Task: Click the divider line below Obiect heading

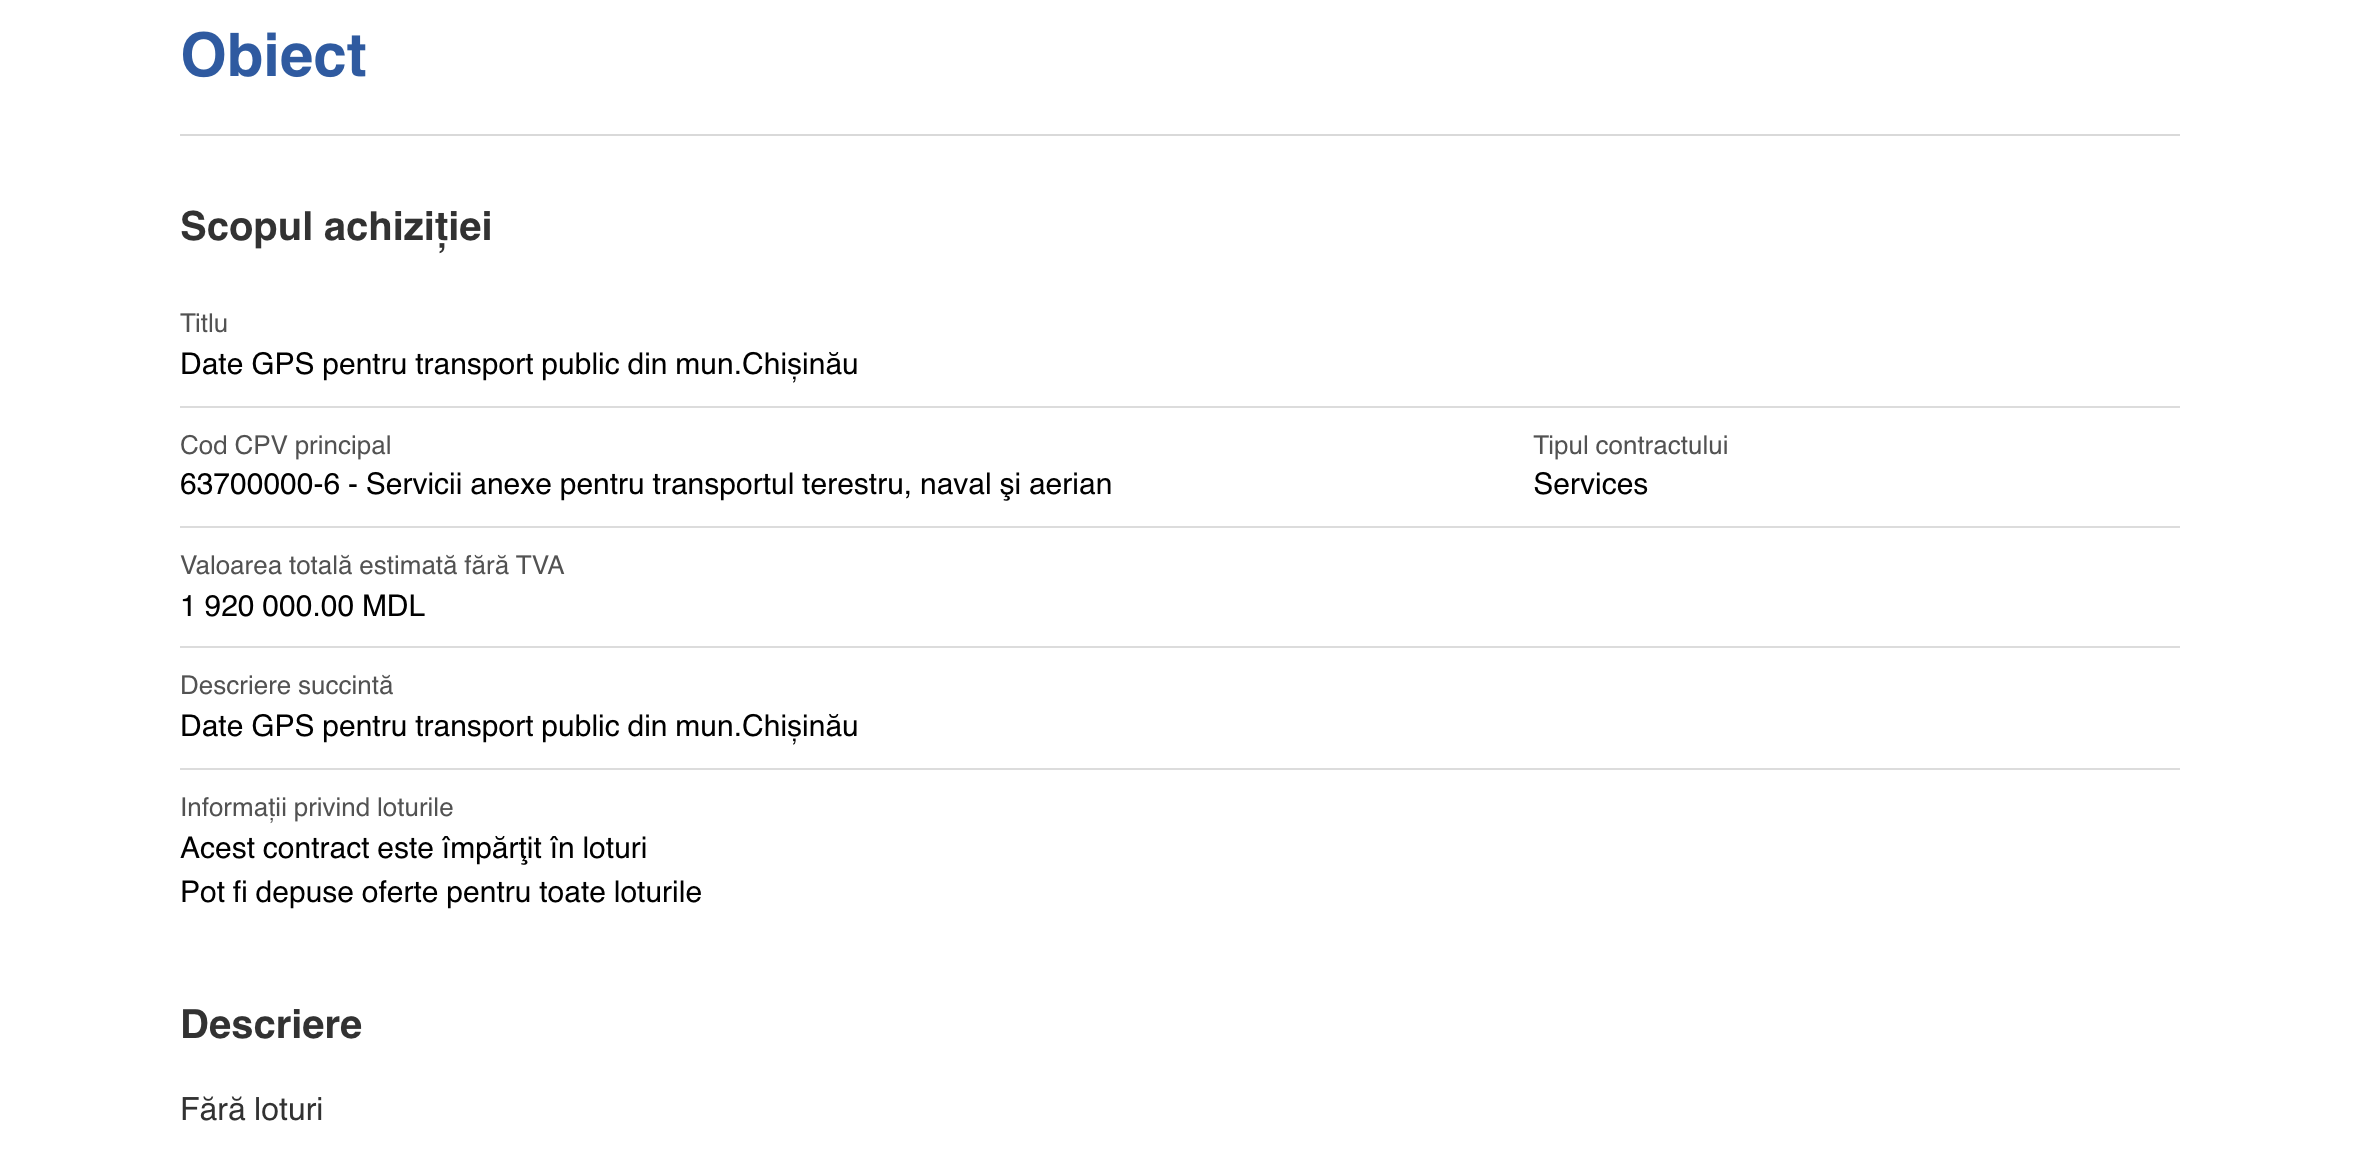Action: pyautogui.click(x=1180, y=135)
